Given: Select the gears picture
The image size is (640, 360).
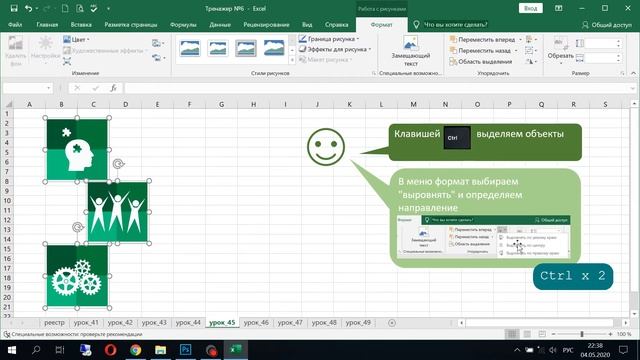Looking at the screenshot, I should 77,276.
